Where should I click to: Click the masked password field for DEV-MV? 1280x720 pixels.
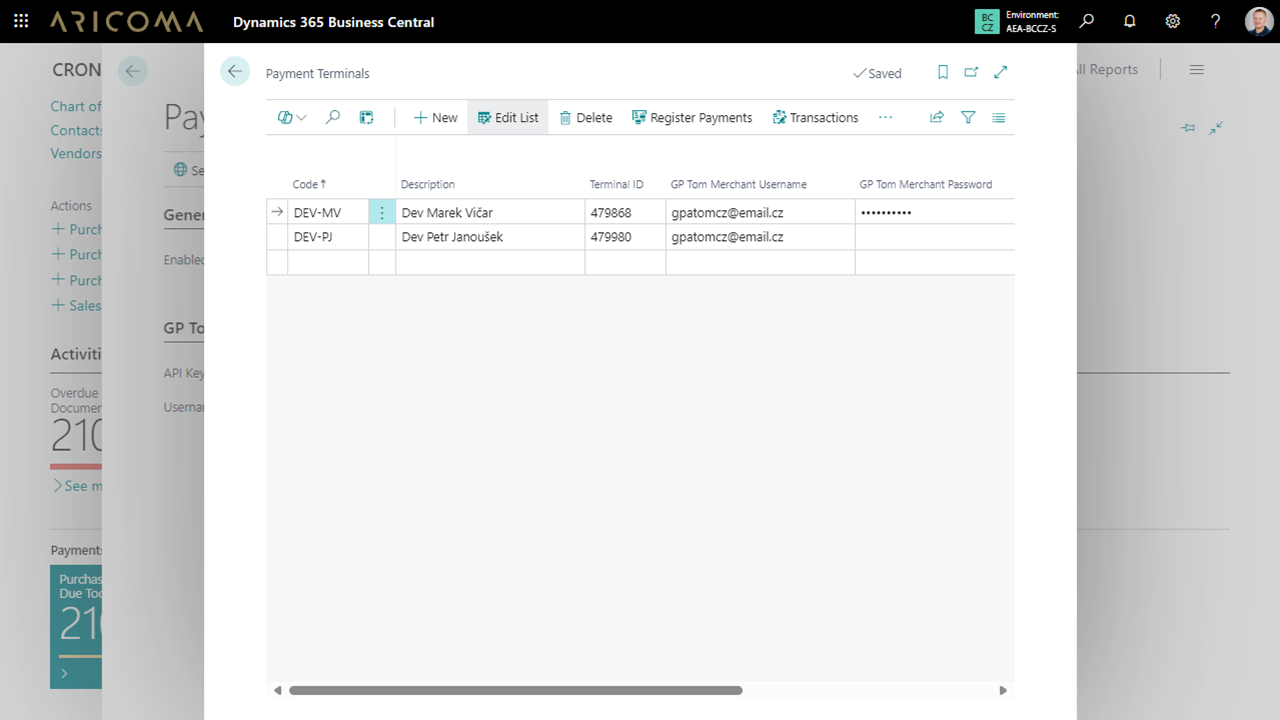935,212
